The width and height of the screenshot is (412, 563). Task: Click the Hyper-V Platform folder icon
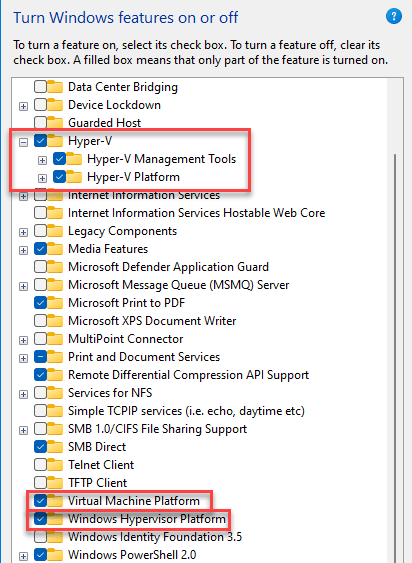[74, 177]
